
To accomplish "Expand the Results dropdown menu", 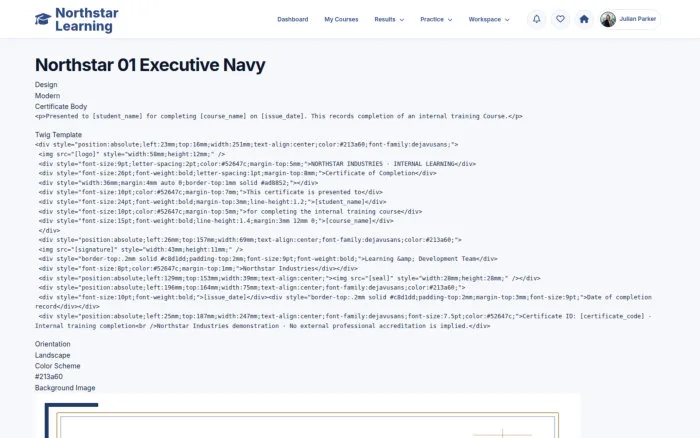I will [x=389, y=19].
